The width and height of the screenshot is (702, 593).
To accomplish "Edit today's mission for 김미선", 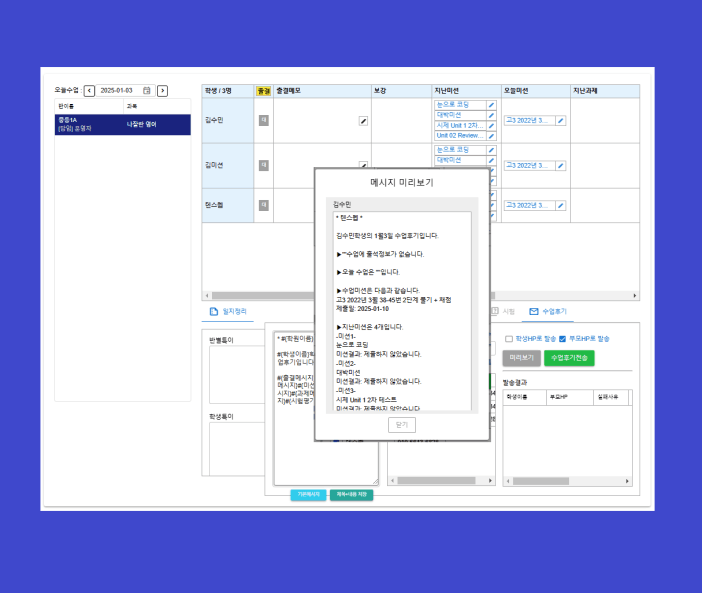I will [x=561, y=166].
